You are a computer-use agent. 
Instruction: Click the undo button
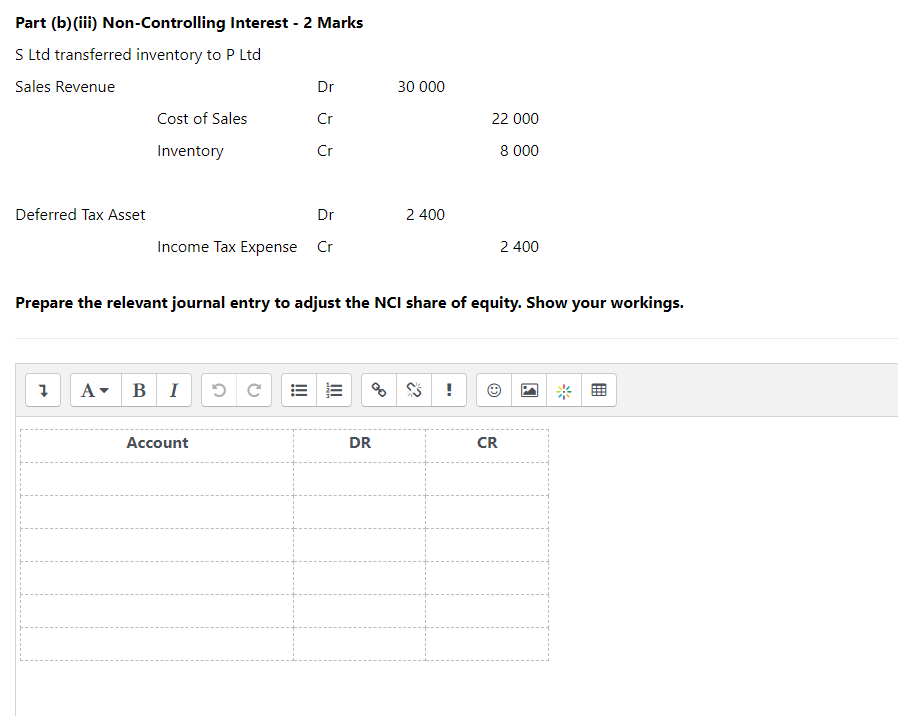tap(219, 390)
